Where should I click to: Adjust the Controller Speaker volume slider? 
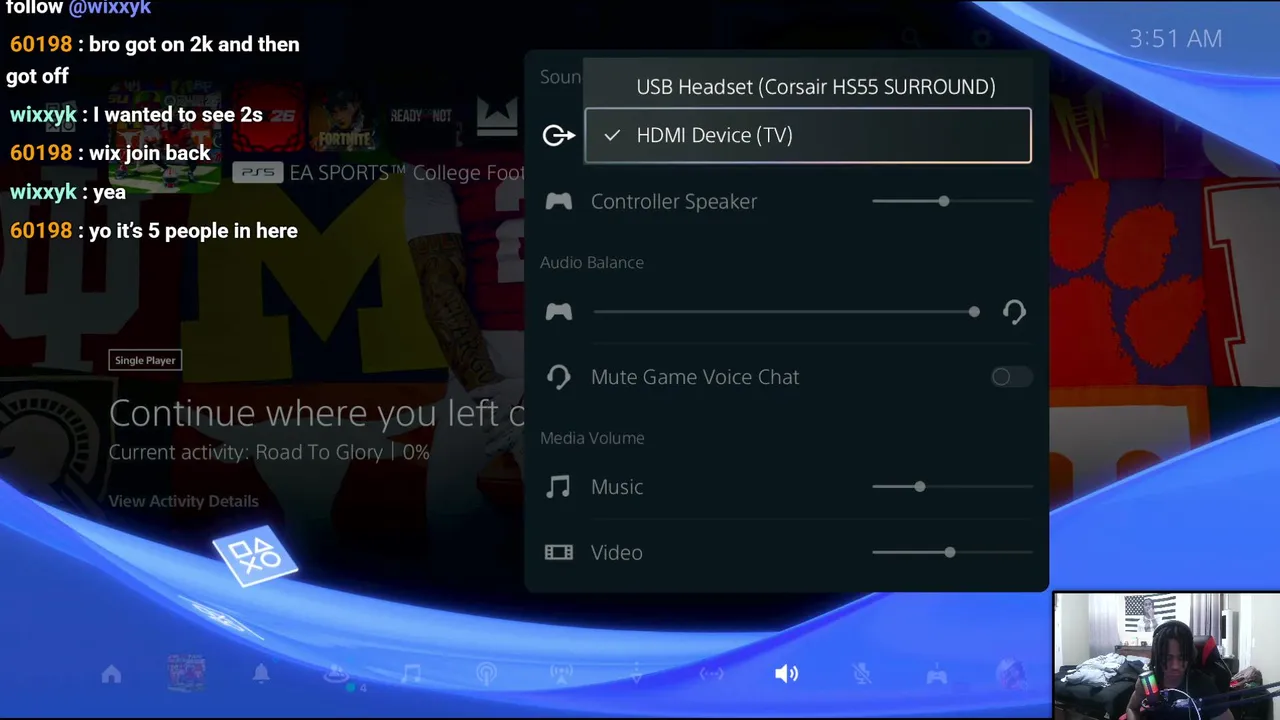pos(952,201)
